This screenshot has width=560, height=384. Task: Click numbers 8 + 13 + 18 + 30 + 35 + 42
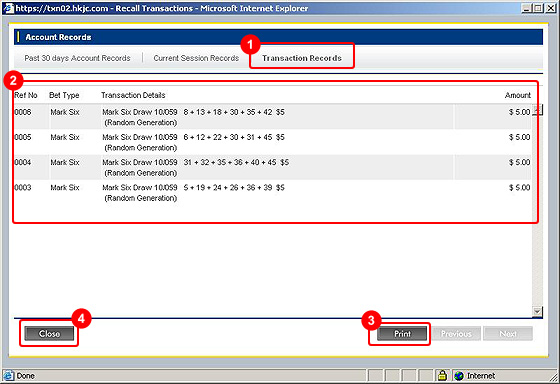coord(228,112)
